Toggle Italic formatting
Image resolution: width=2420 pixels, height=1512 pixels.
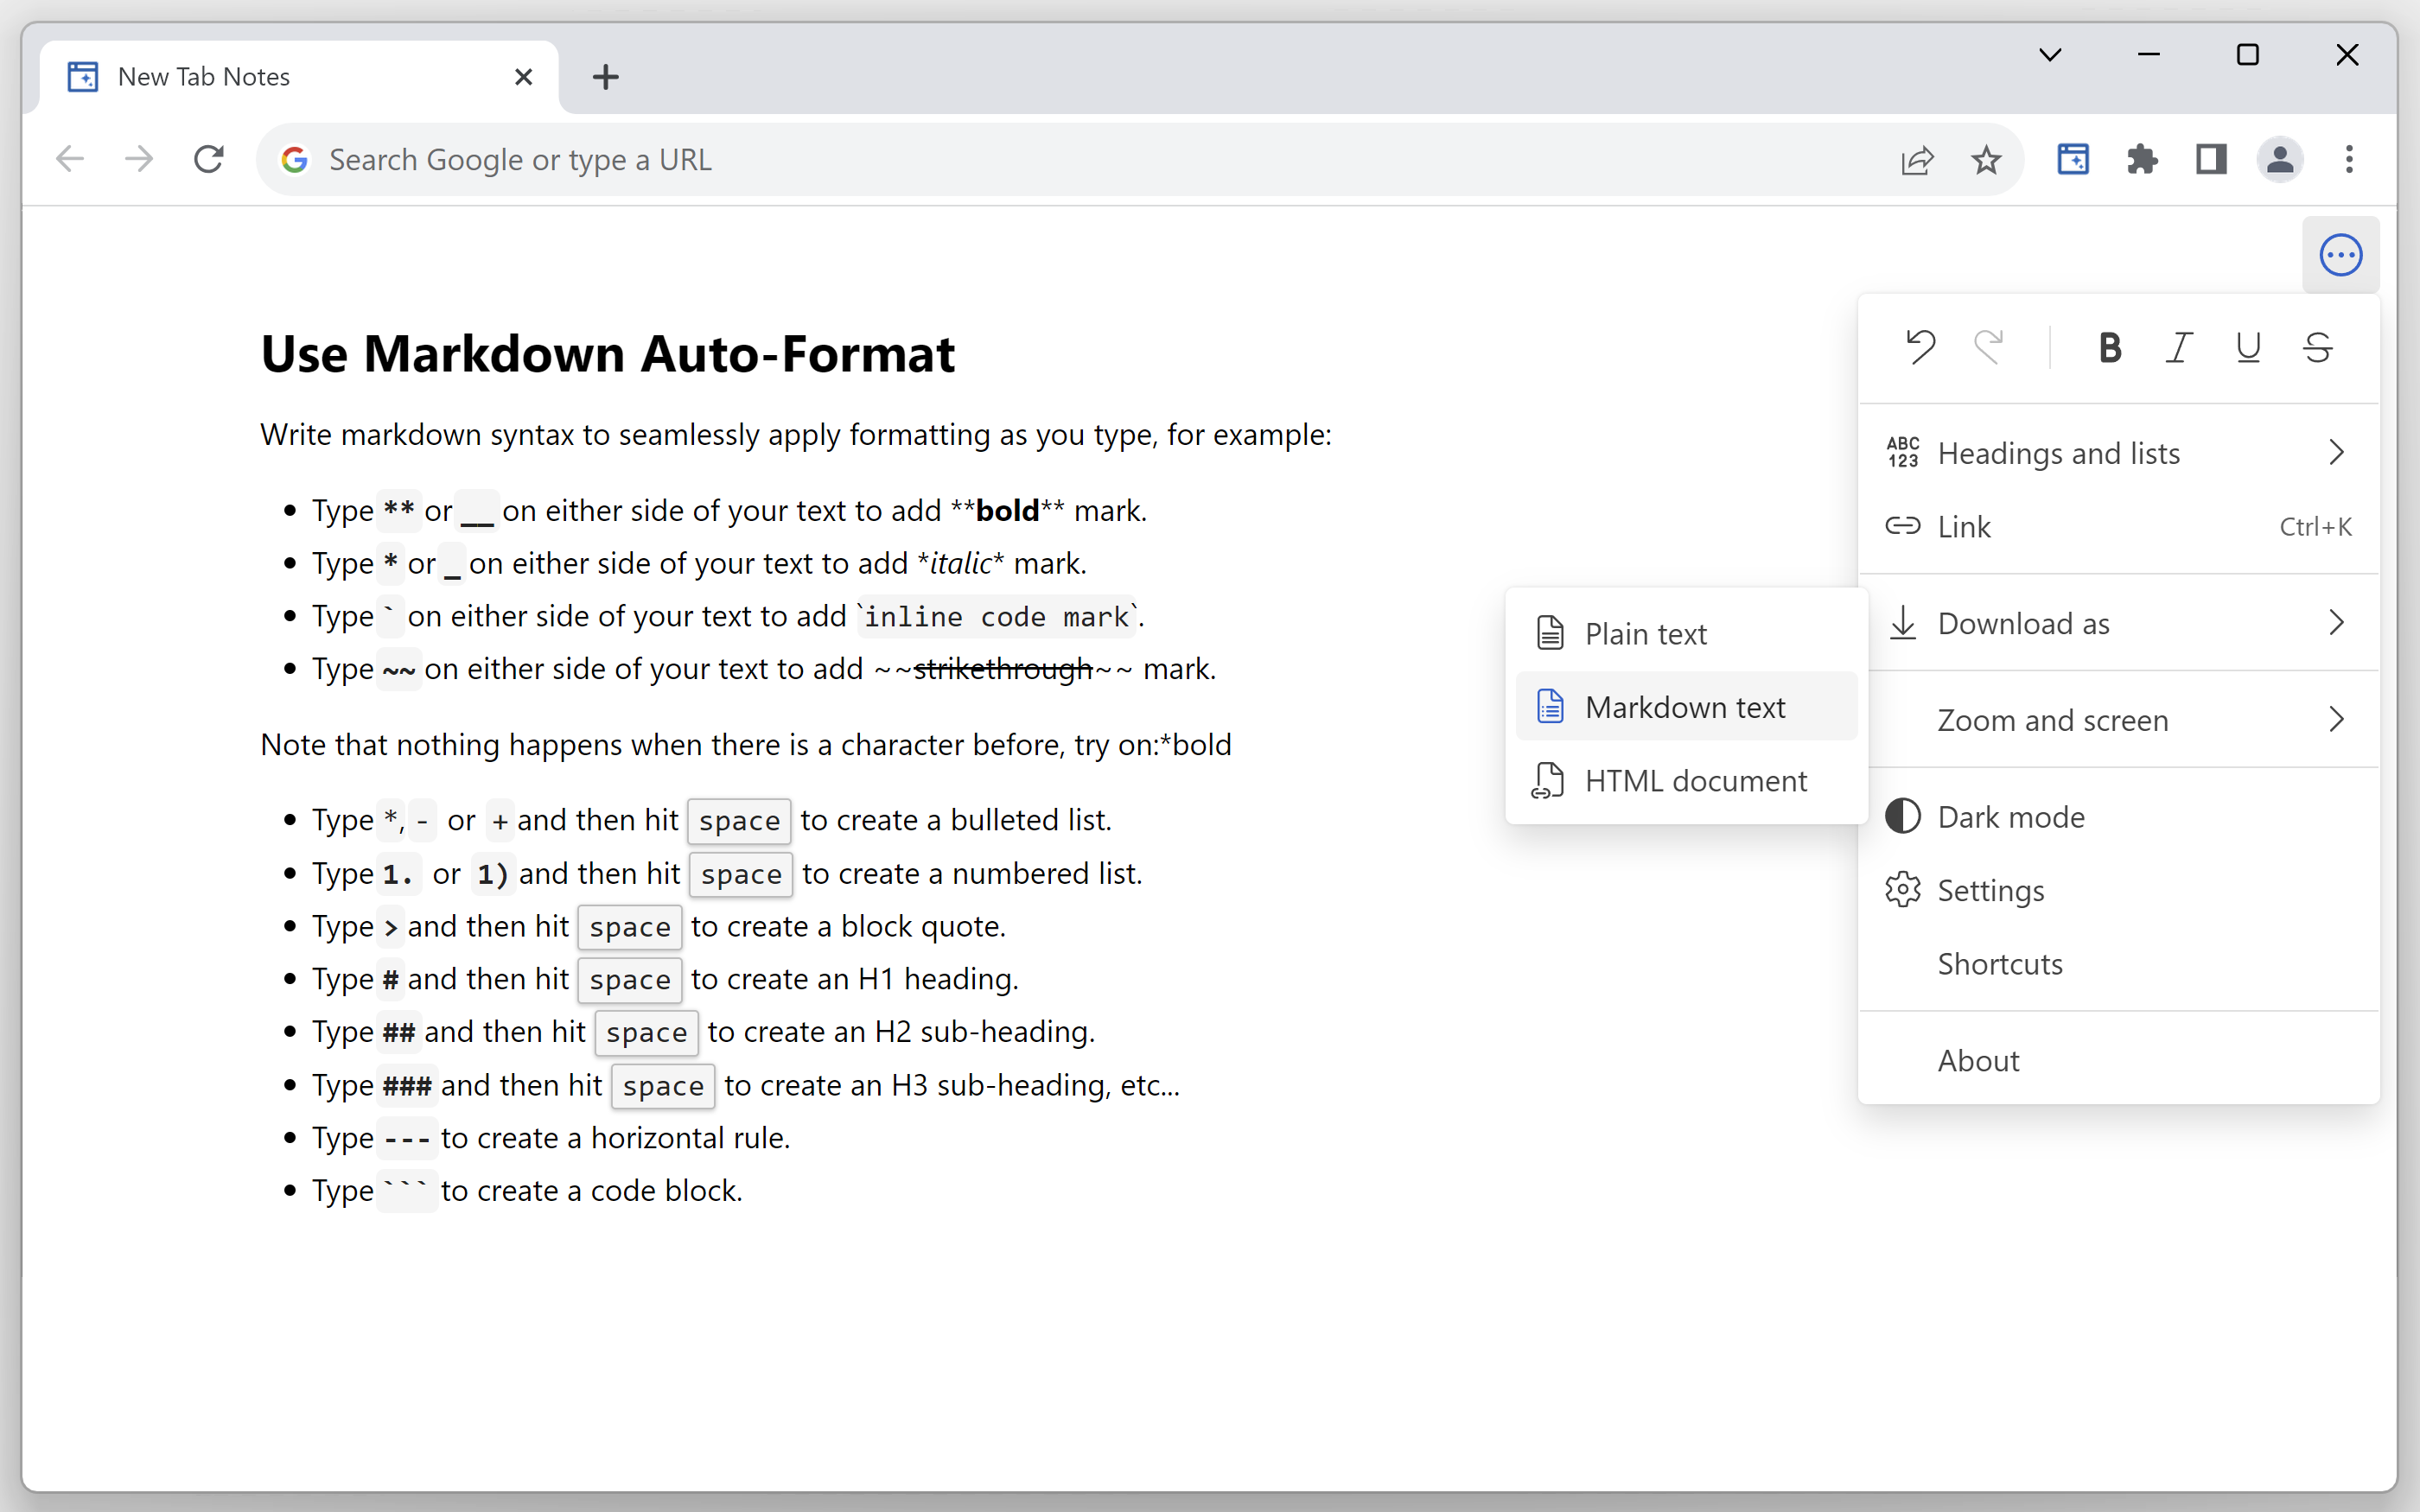(x=2179, y=347)
